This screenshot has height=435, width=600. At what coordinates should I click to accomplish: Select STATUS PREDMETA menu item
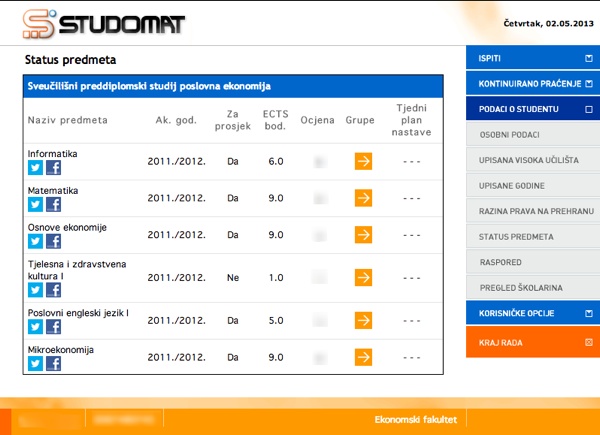[x=533, y=236]
